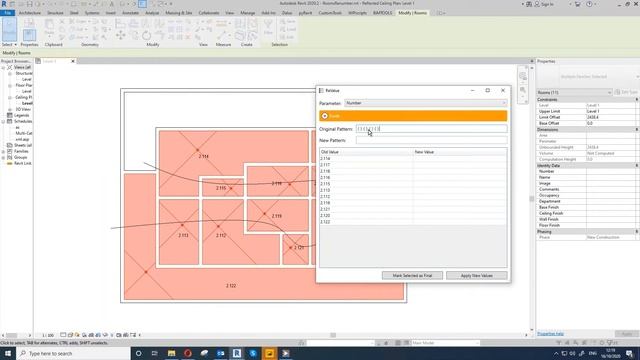Select Sheets (all) in Project Browser
Screen dimensions: 640x360
tap(23, 145)
